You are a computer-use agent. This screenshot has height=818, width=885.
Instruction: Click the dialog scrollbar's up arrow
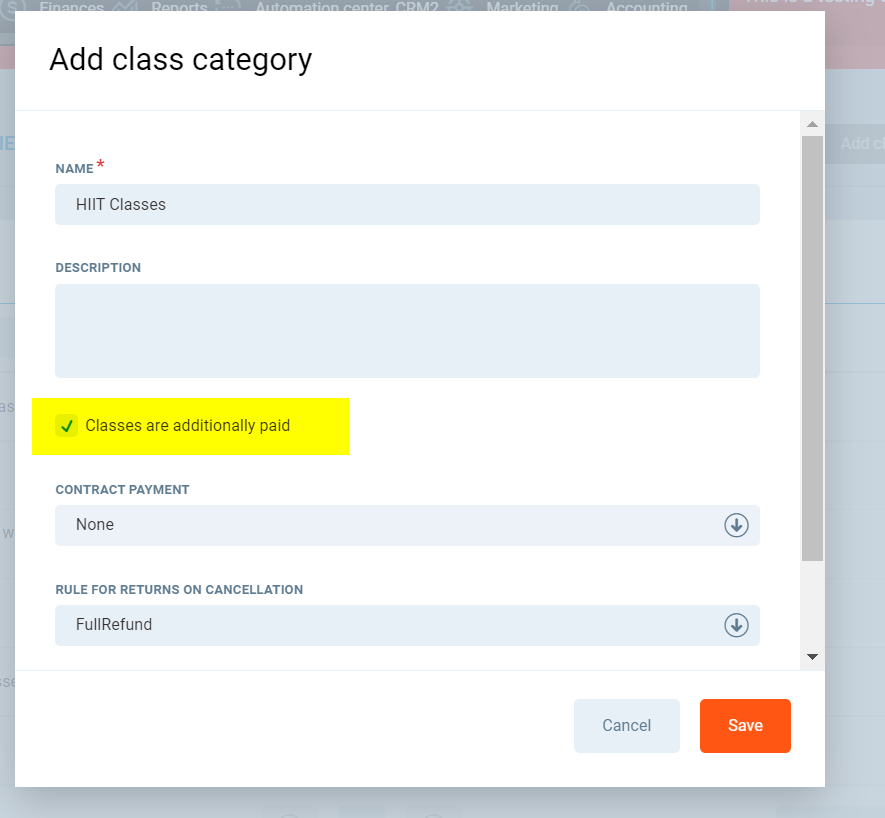pos(812,124)
